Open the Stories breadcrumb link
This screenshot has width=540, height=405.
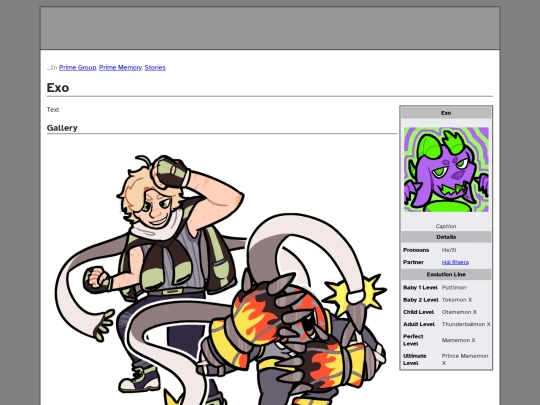tap(155, 68)
